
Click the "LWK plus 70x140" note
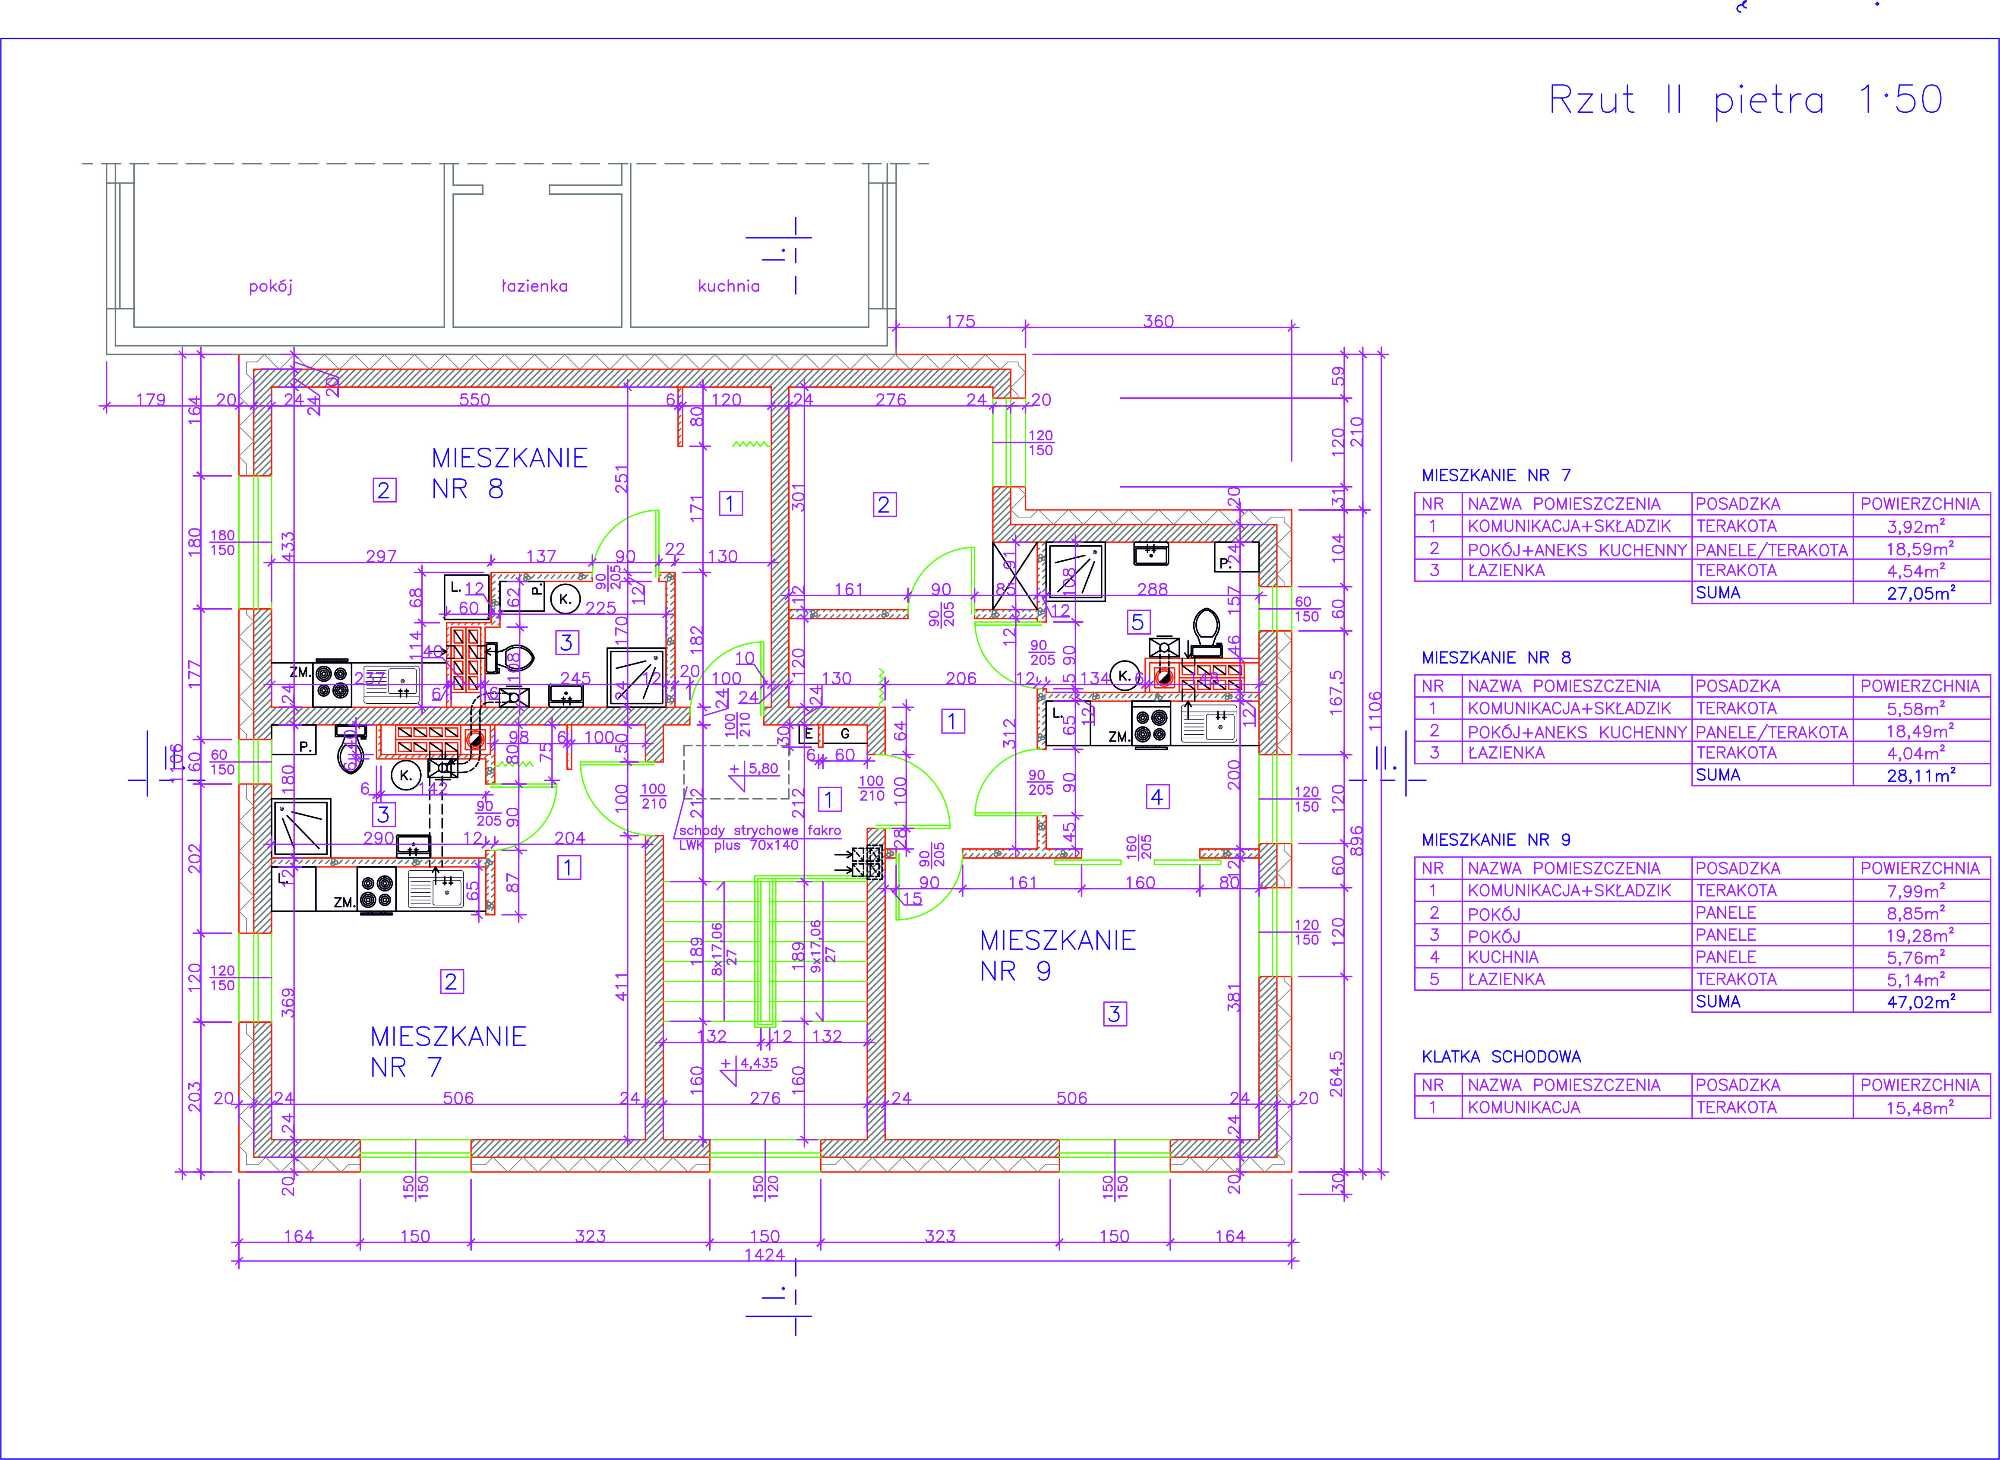(x=739, y=845)
